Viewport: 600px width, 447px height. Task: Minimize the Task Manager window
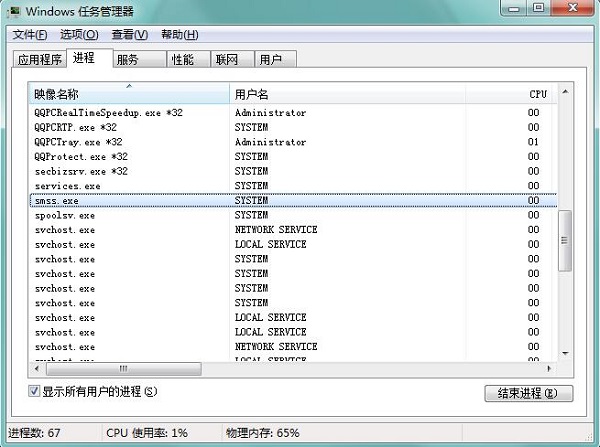pyautogui.click(x=514, y=8)
